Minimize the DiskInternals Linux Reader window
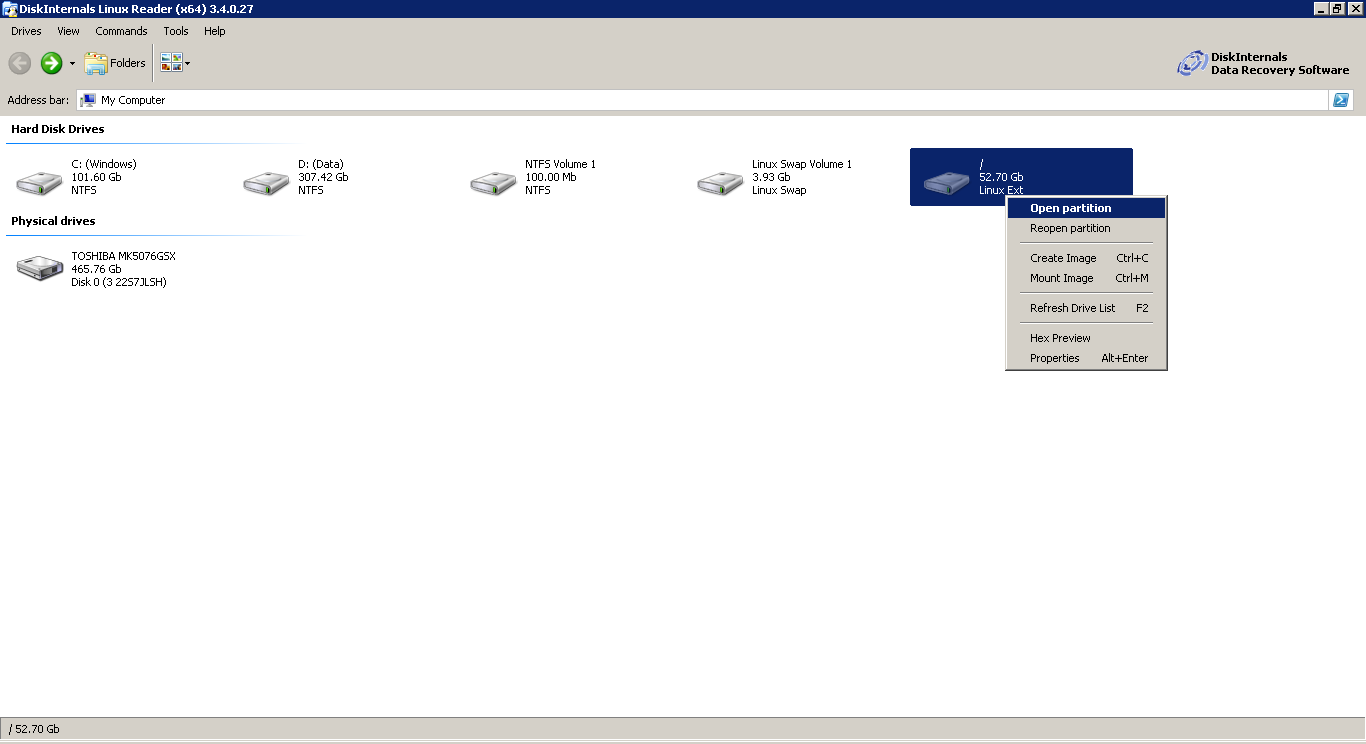 [1320, 8]
